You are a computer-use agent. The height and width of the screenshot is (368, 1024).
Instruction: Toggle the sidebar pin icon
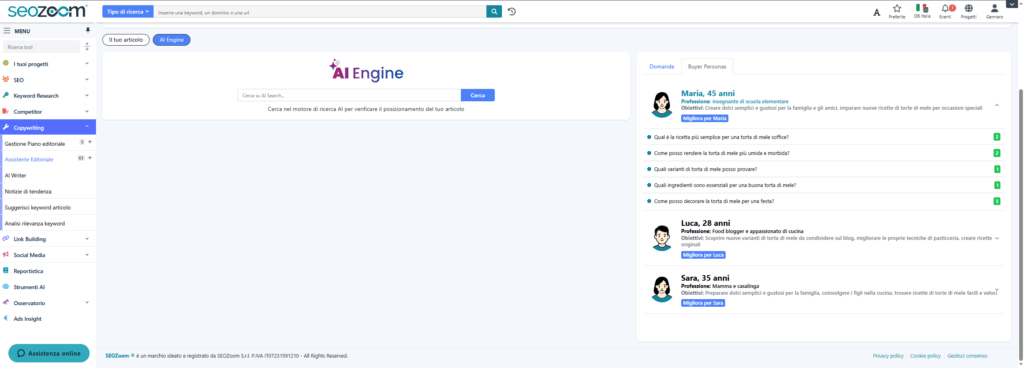88,31
